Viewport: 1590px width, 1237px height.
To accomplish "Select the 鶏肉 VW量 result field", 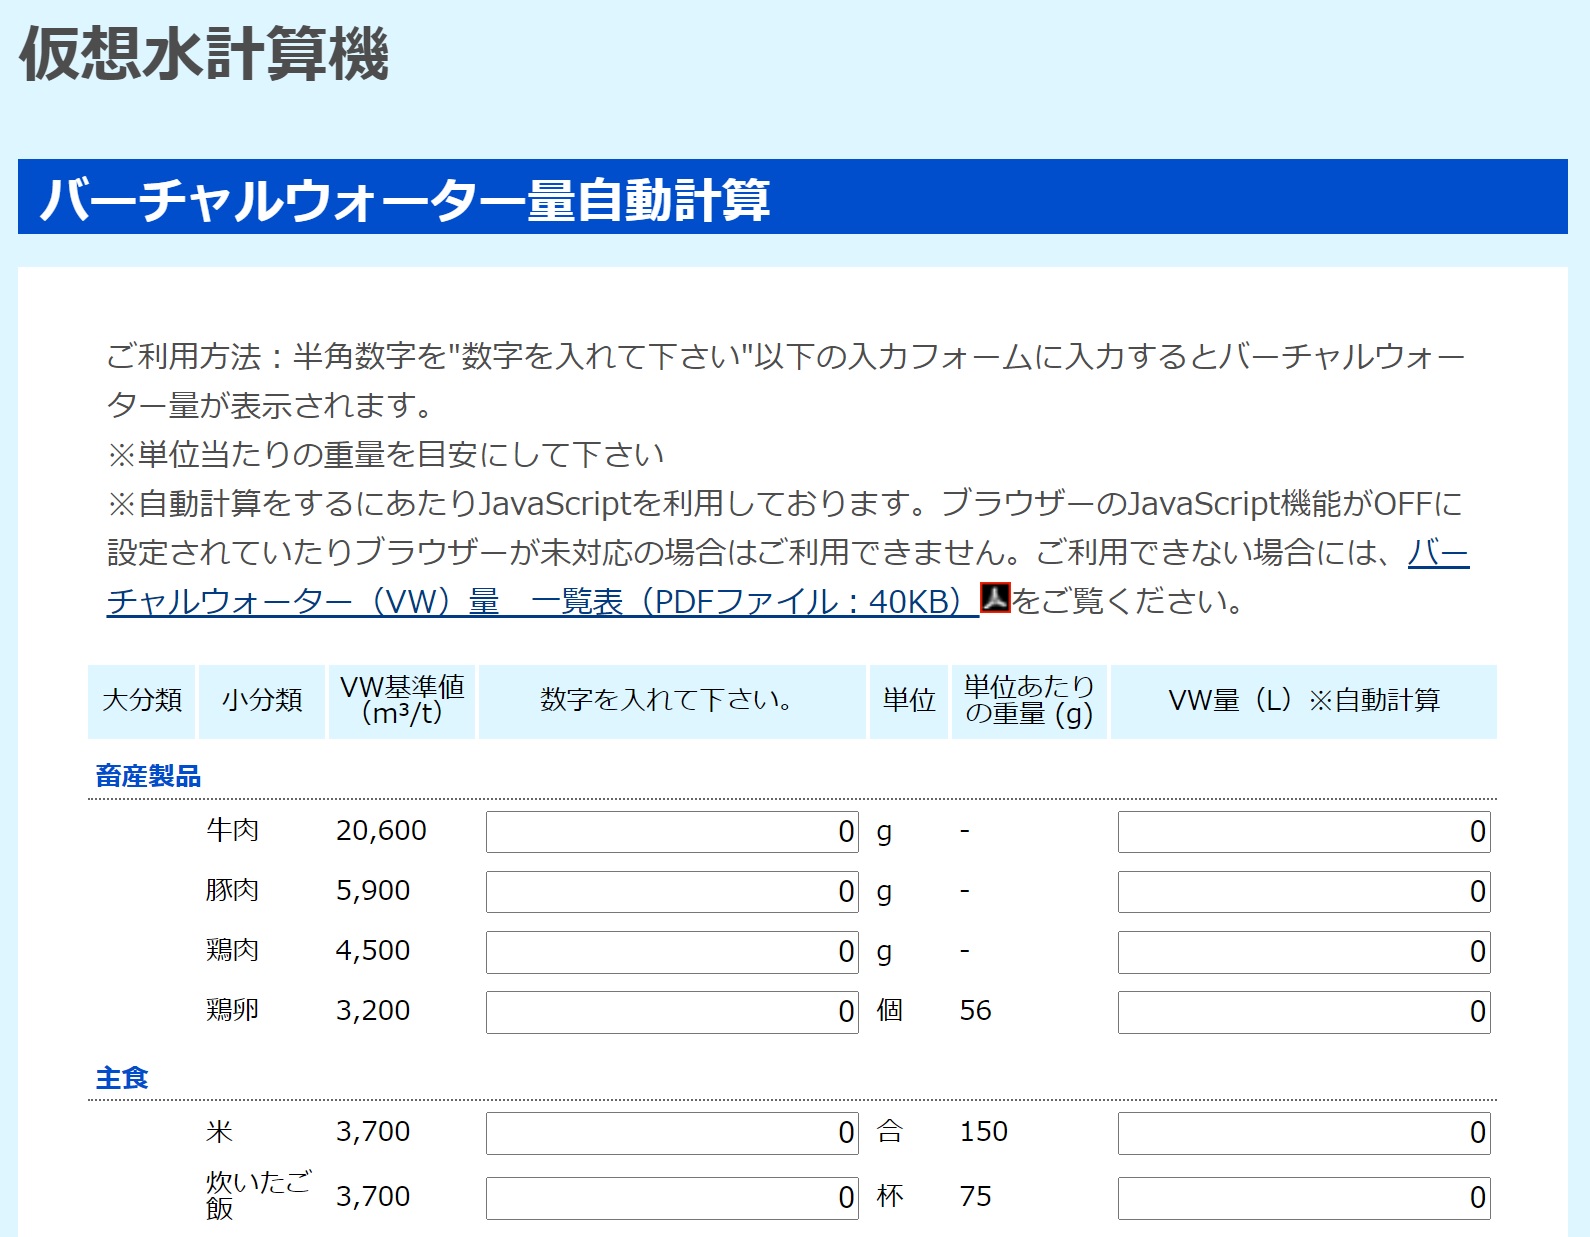I will click(1303, 952).
